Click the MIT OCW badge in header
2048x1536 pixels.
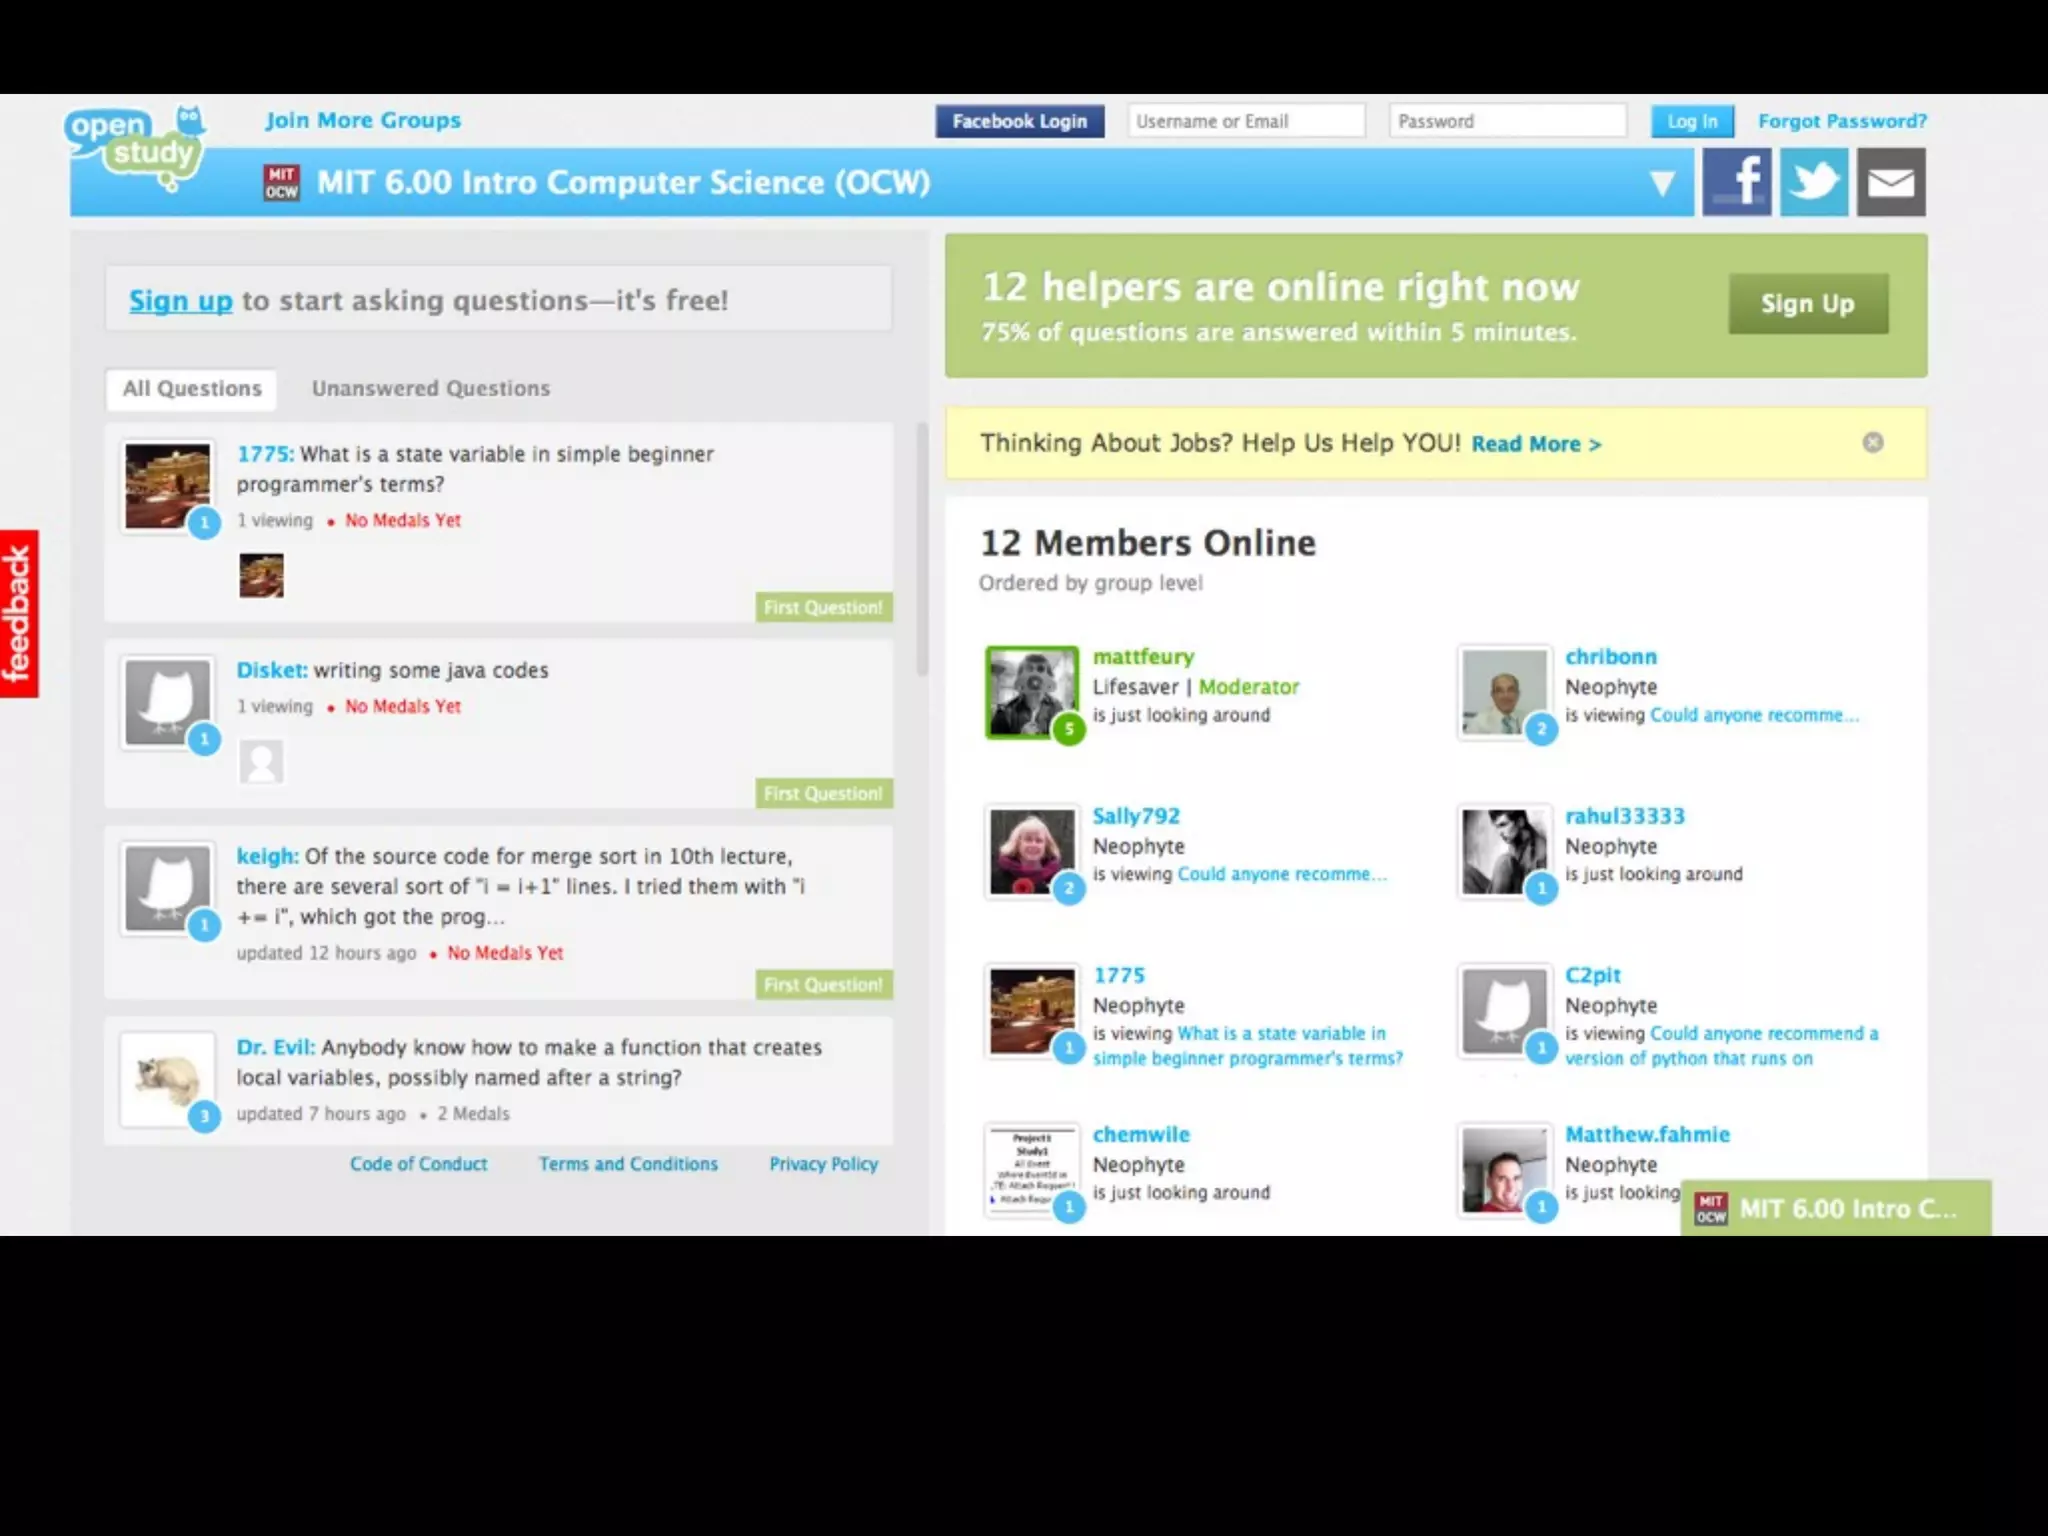click(x=281, y=183)
